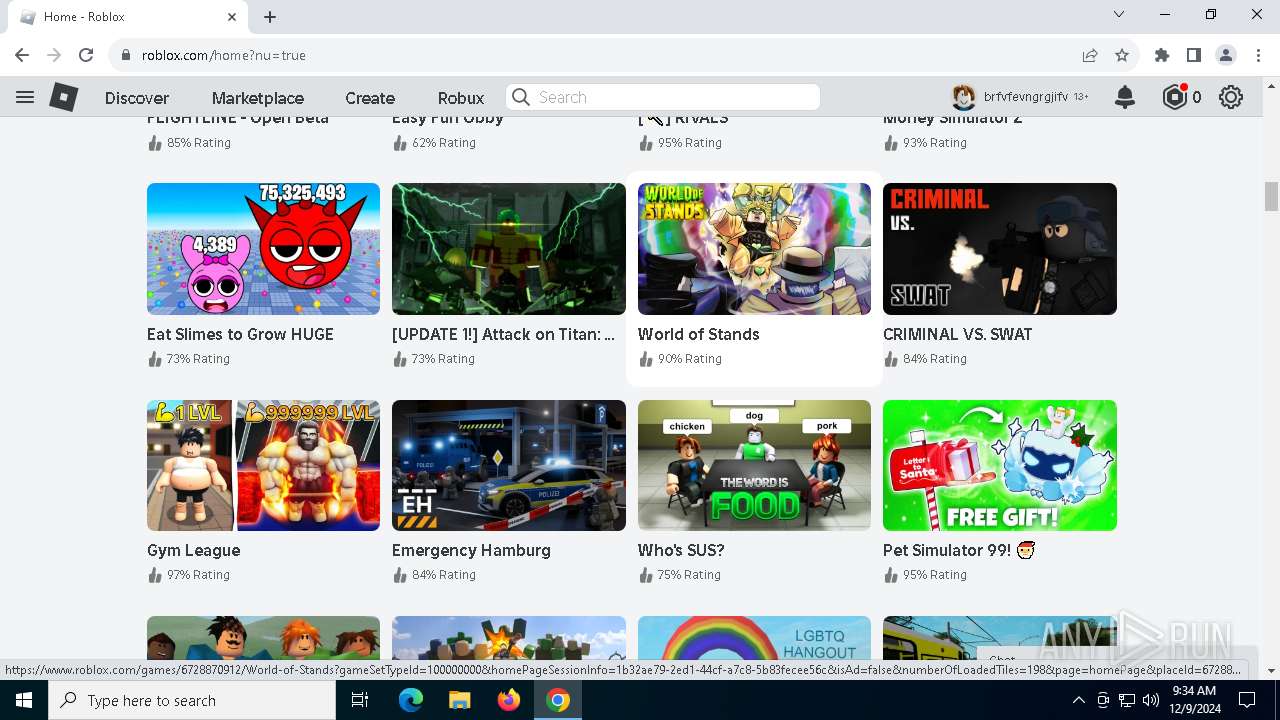
Task: Go back in browser history
Action: (22, 55)
